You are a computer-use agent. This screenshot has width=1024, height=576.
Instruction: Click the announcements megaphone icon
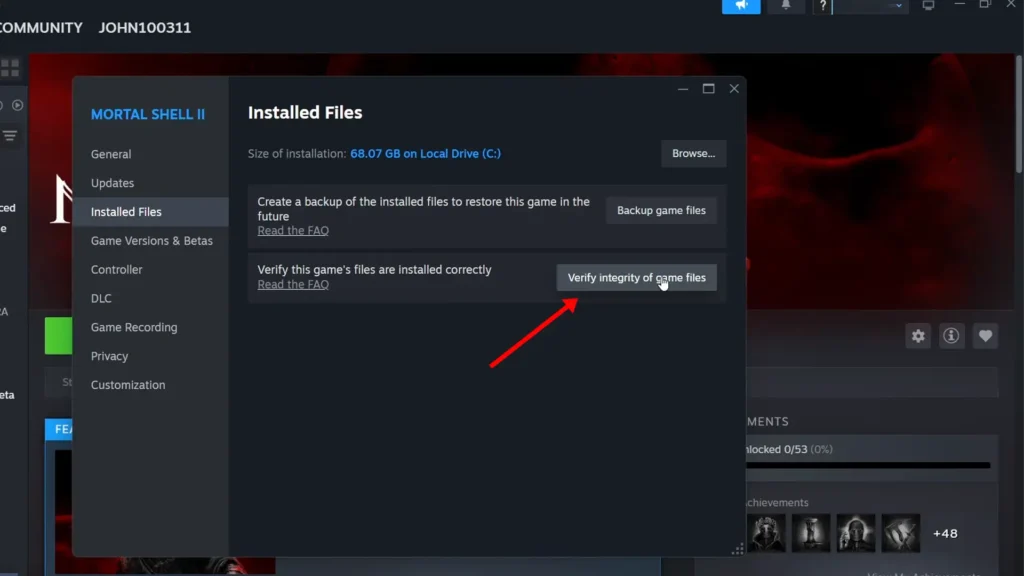point(741,6)
